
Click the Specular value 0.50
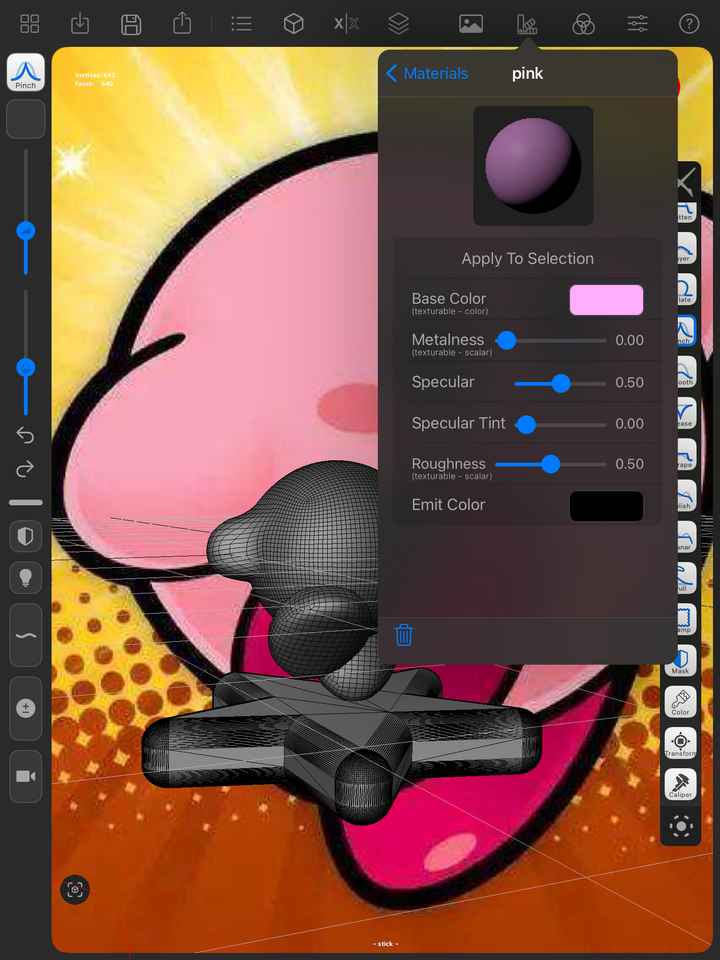tap(629, 383)
